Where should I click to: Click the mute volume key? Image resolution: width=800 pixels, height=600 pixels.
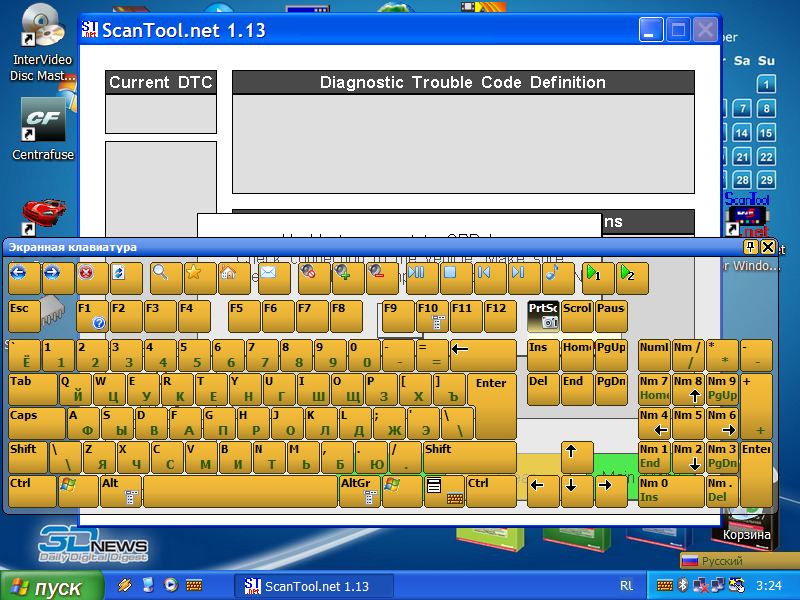pos(314,278)
